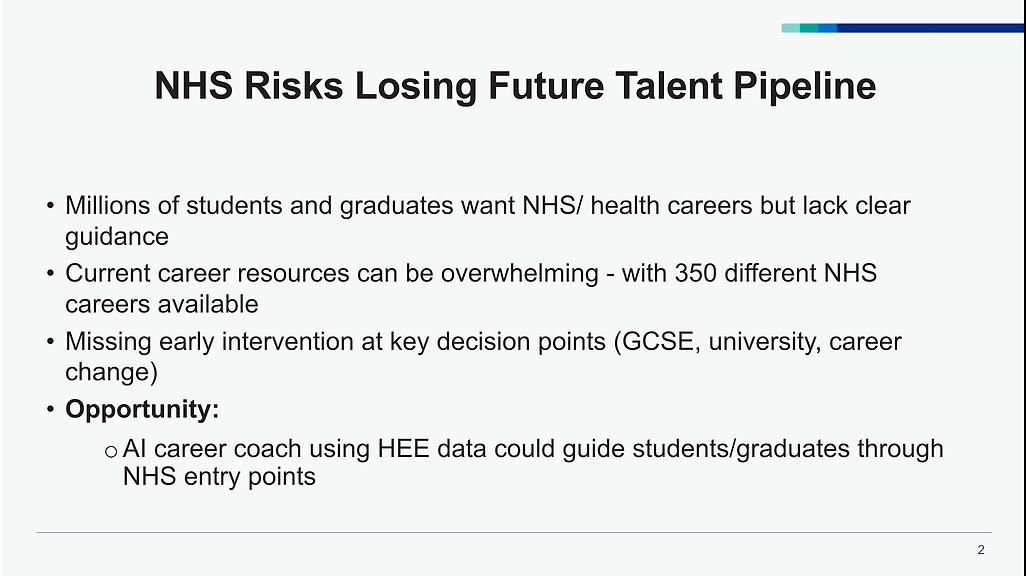
Task: Click "HEE" in the AI career coach line
Action: (403, 449)
